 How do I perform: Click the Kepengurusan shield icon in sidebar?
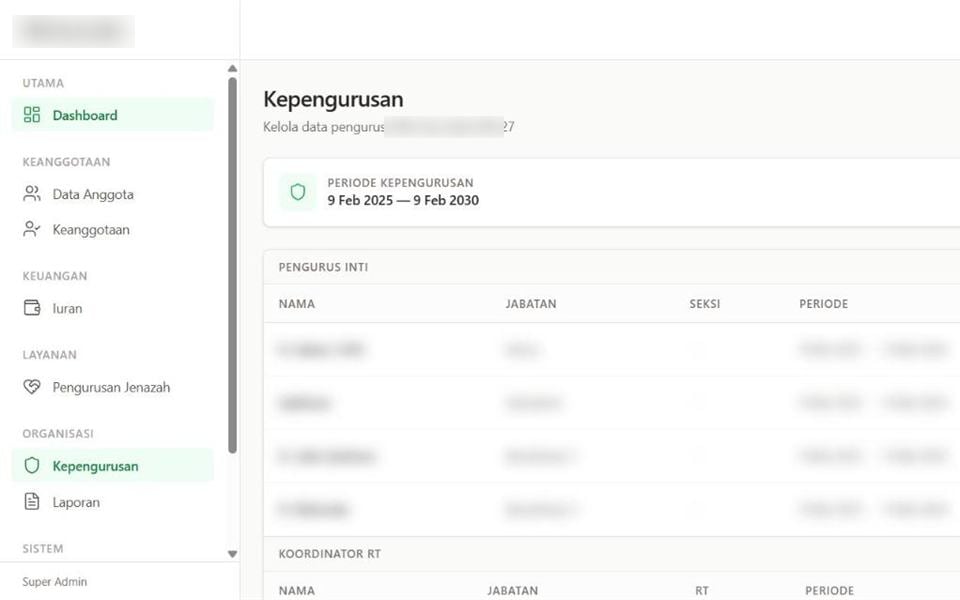click(x=32, y=465)
